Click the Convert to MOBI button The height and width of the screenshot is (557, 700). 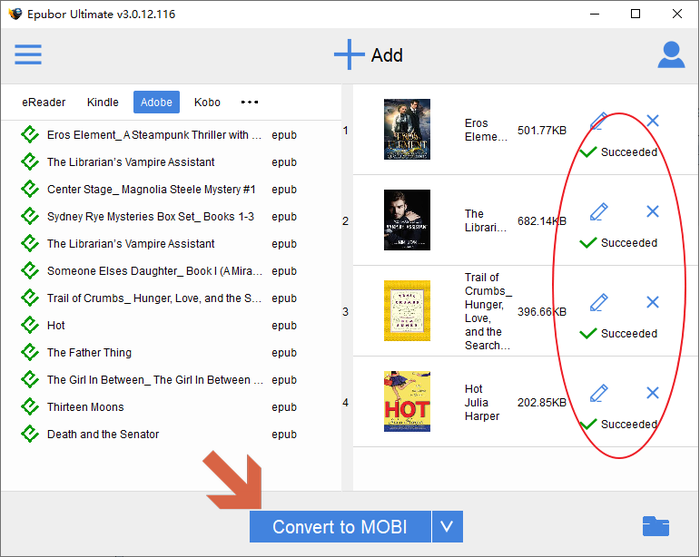[340, 527]
